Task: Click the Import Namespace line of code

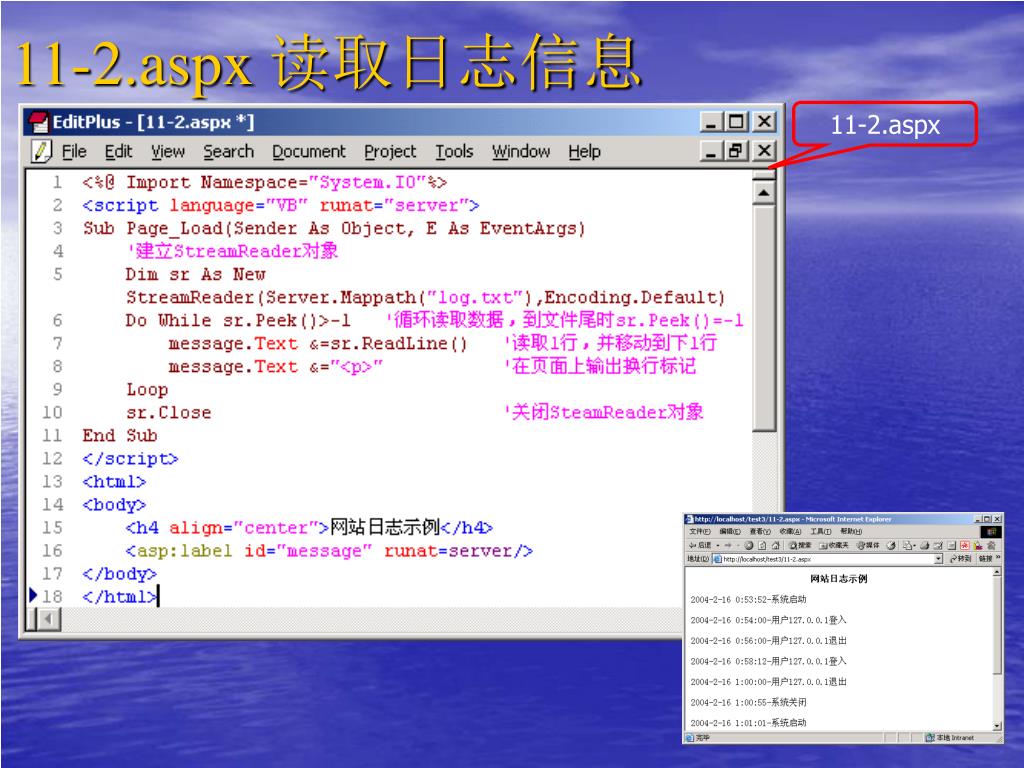Action: 264,182
